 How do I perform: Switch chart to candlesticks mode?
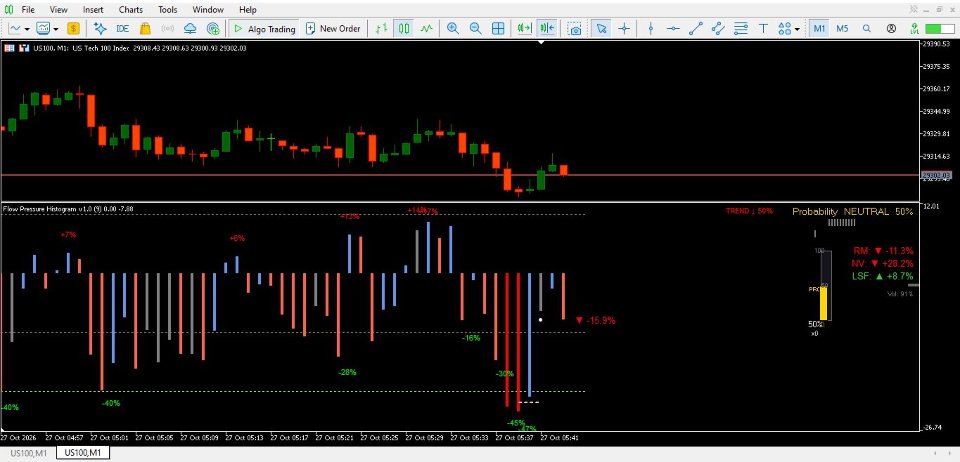pos(404,28)
